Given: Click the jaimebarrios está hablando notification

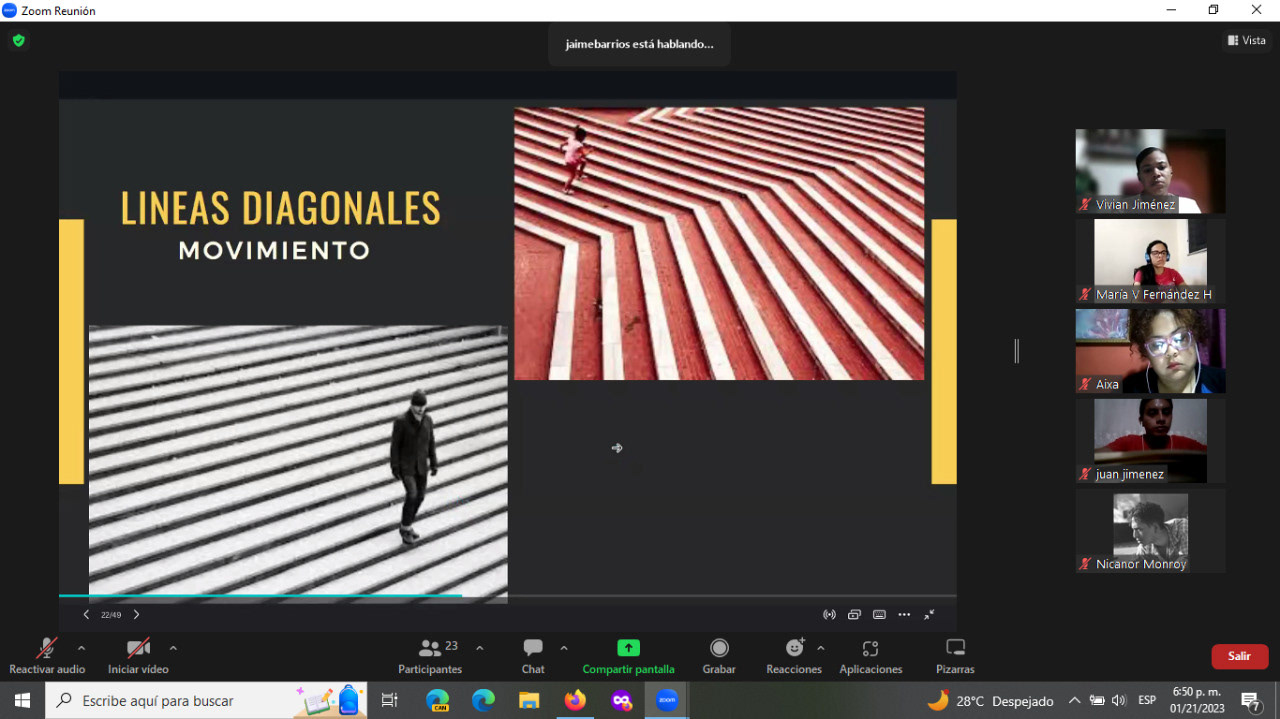Looking at the screenshot, I should coord(639,44).
